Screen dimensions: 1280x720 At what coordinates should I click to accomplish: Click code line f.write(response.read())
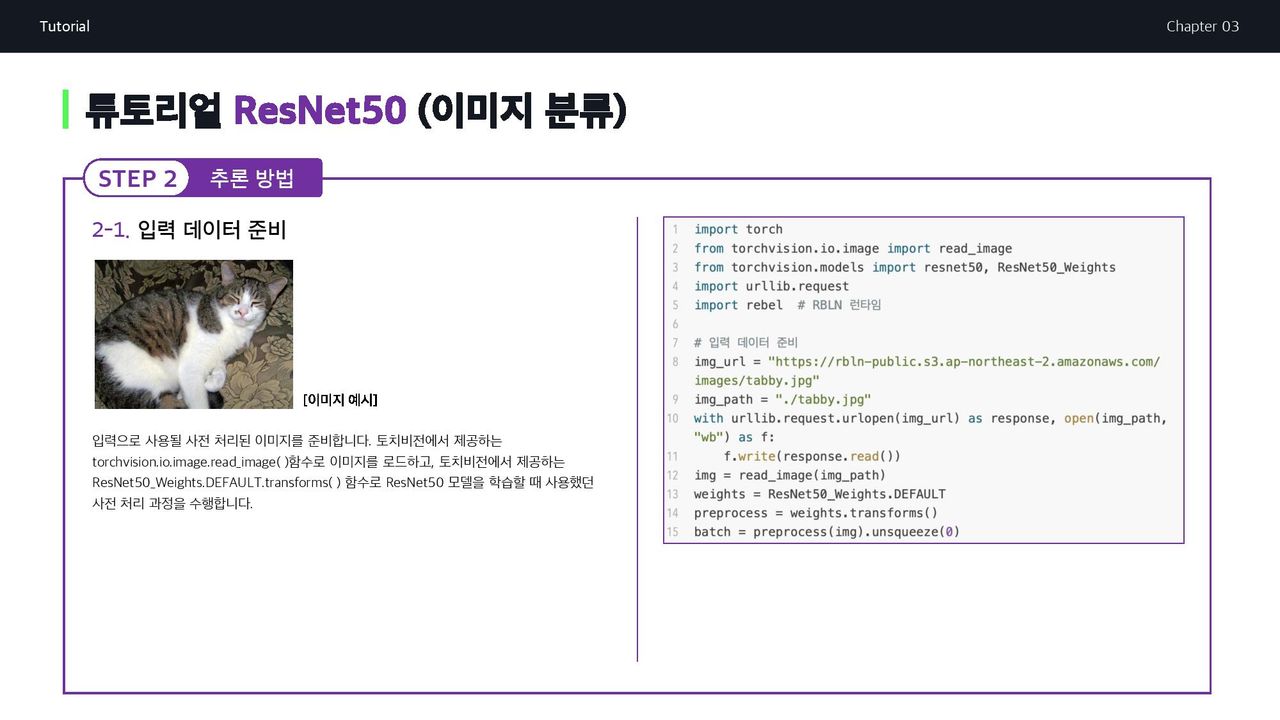pyautogui.click(x=812, y=456)
